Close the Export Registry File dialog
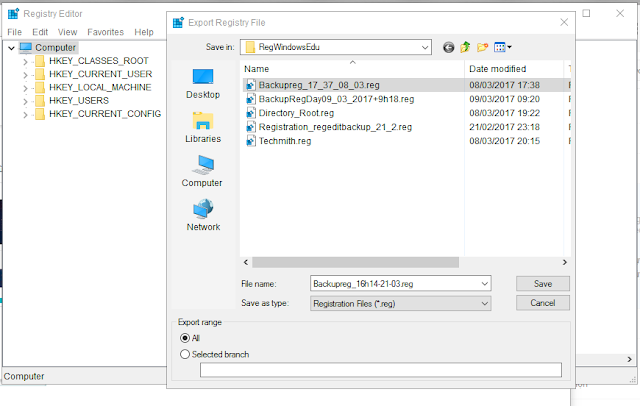 (564, 22)
